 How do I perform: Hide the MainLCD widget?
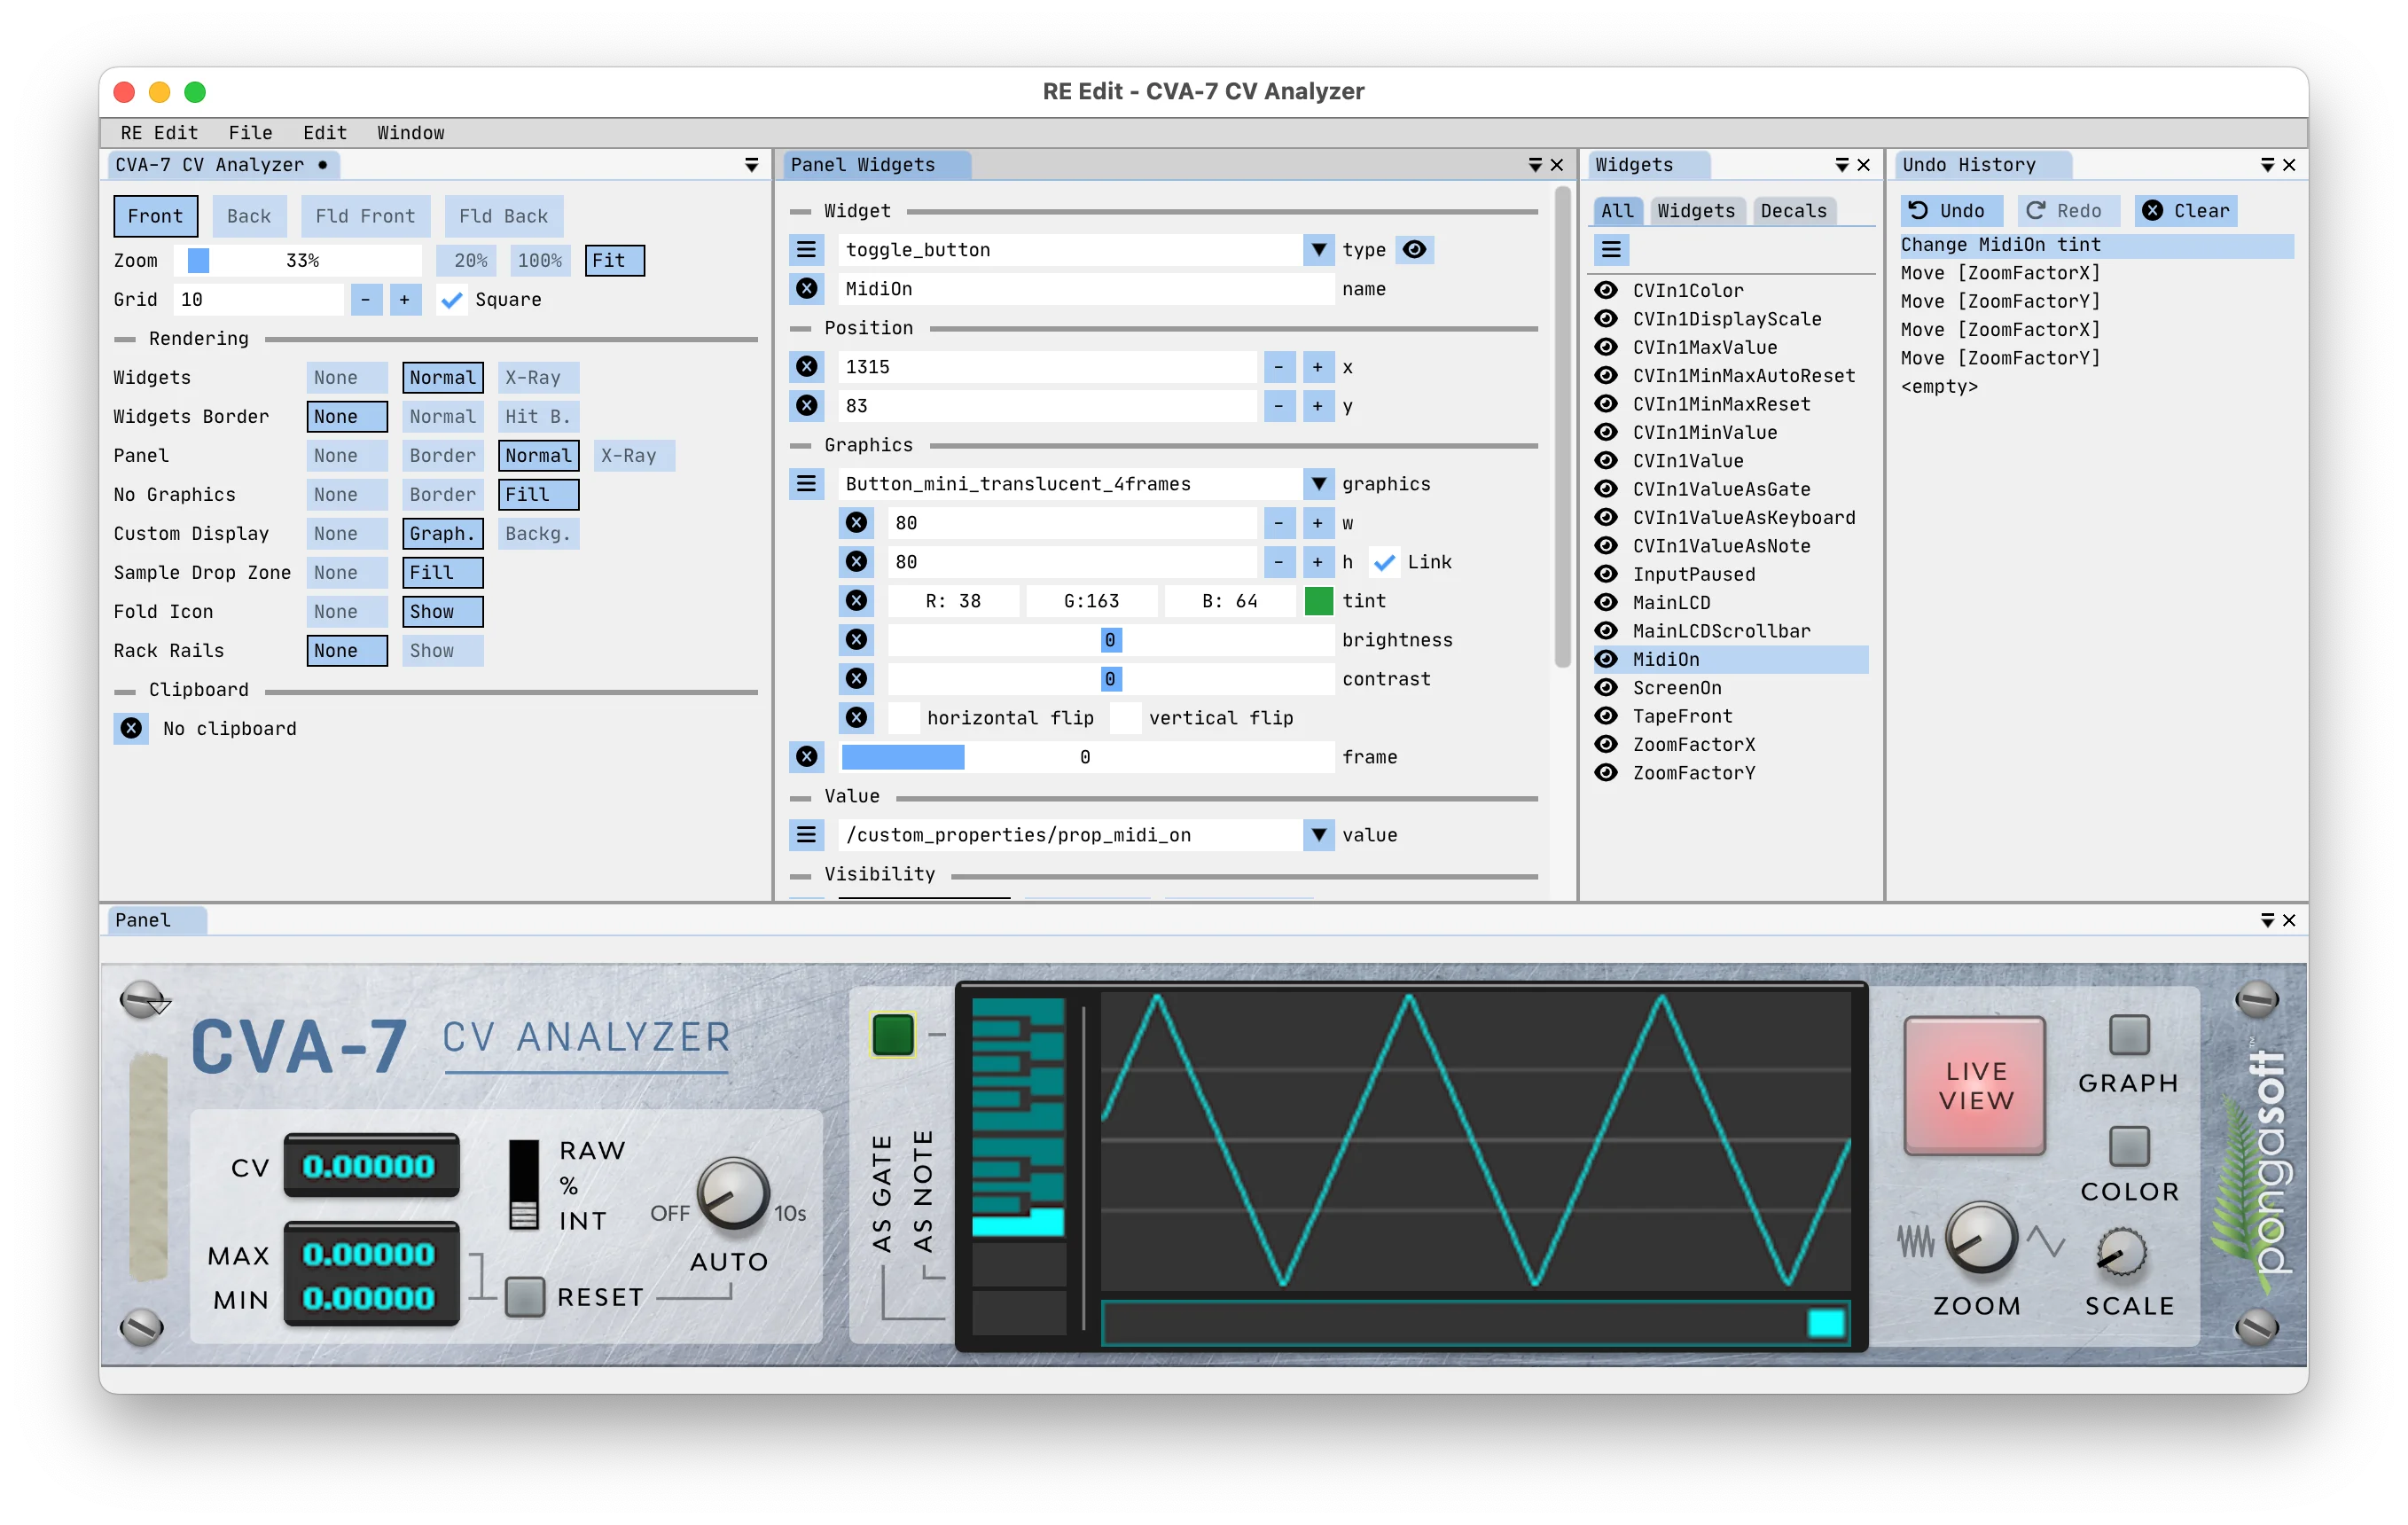coord(1606,602)
